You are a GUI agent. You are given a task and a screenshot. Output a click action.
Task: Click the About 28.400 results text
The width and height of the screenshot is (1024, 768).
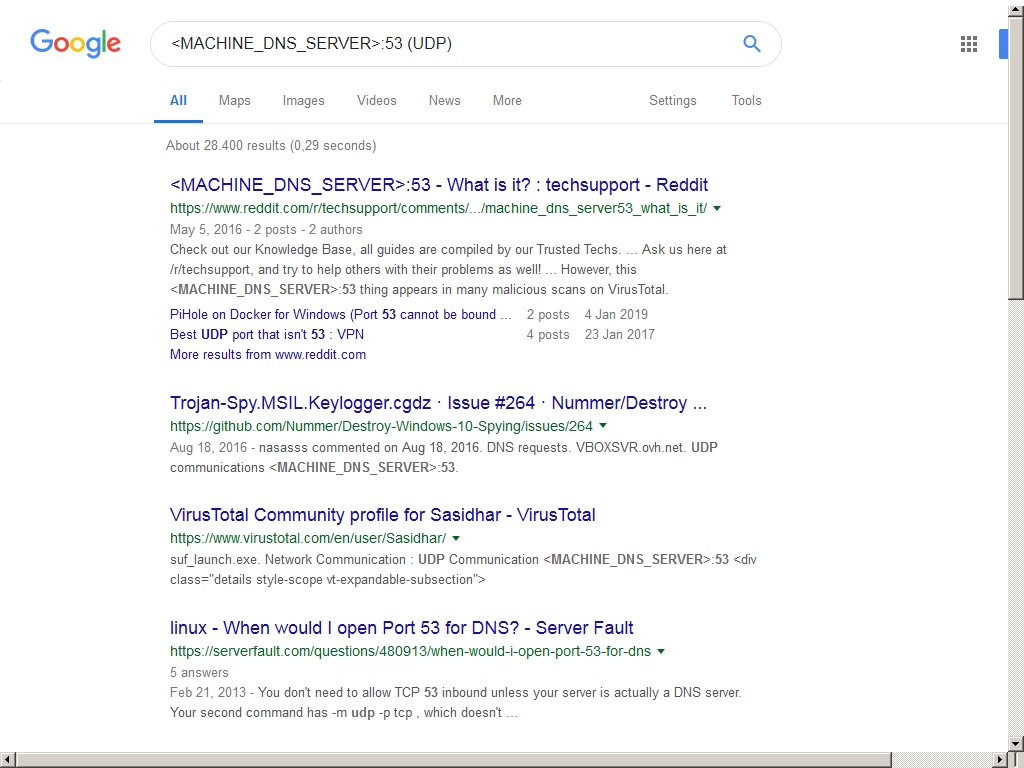[271, 146]
